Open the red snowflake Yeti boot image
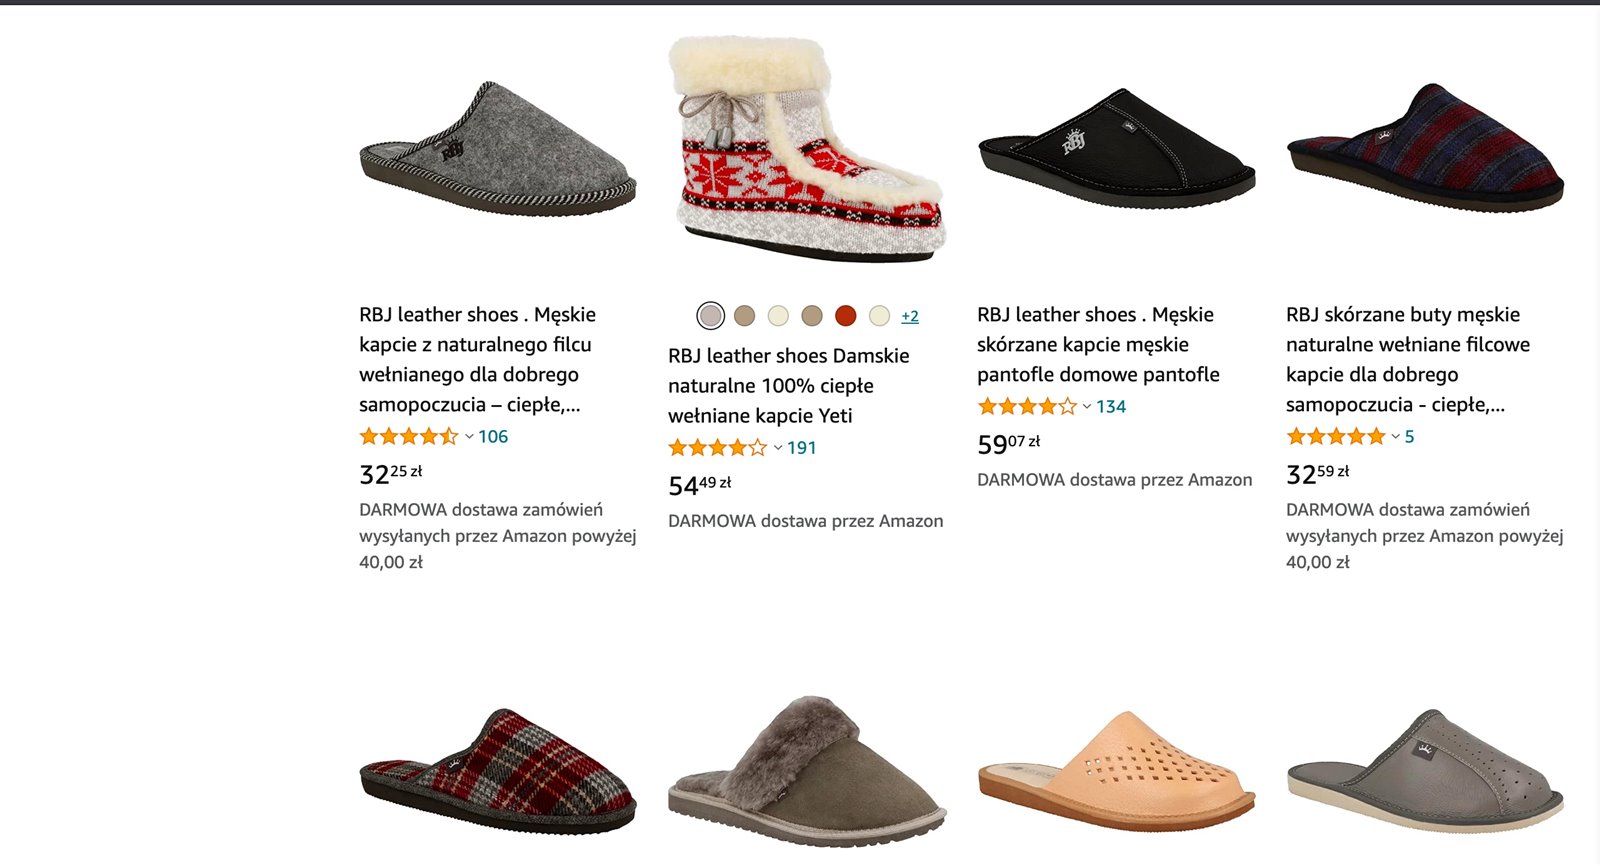 click(x=806, y=150)
